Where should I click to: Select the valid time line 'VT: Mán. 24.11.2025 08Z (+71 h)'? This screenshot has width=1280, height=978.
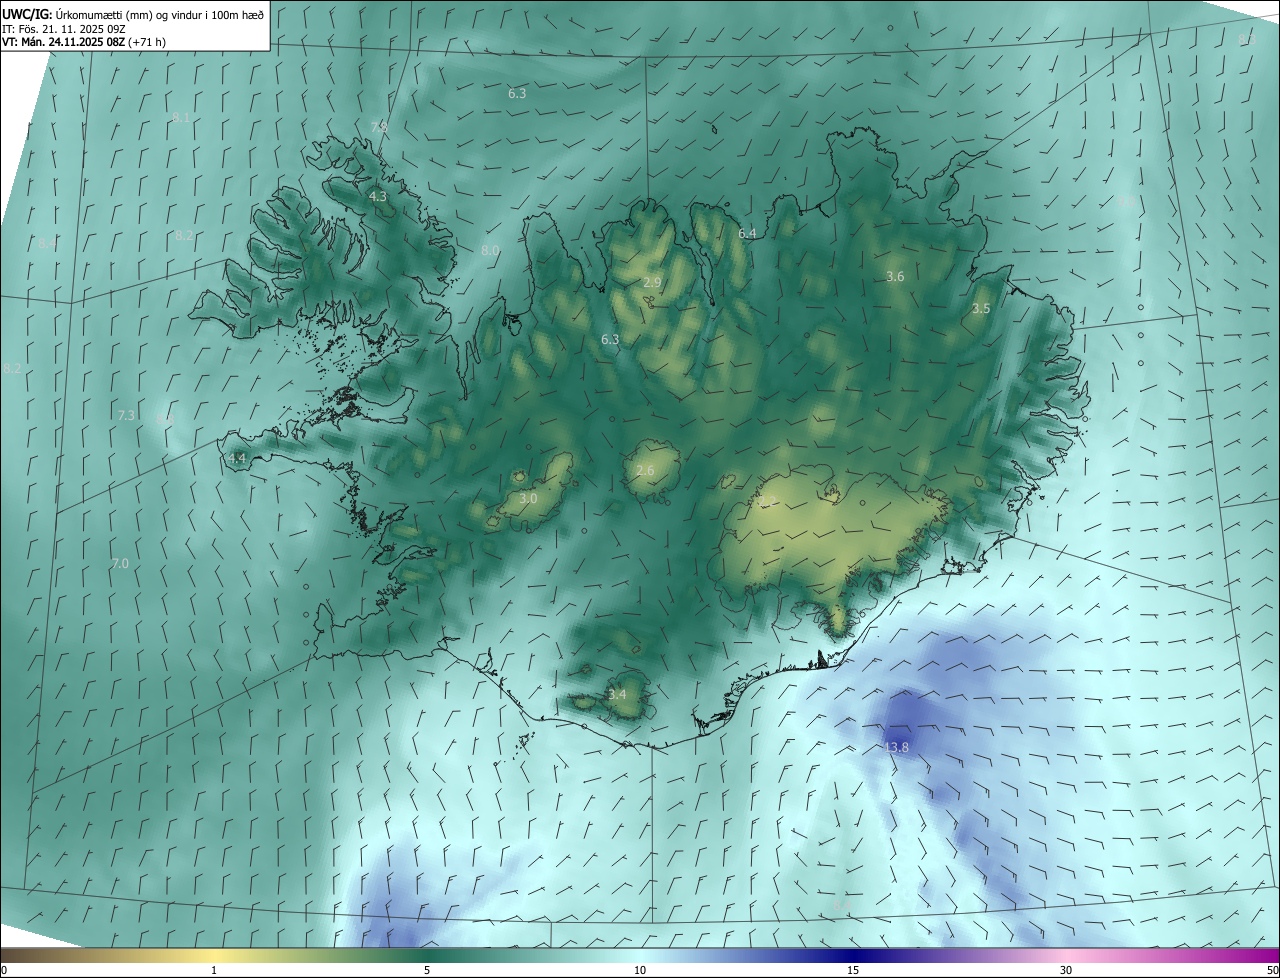point(84,42)
